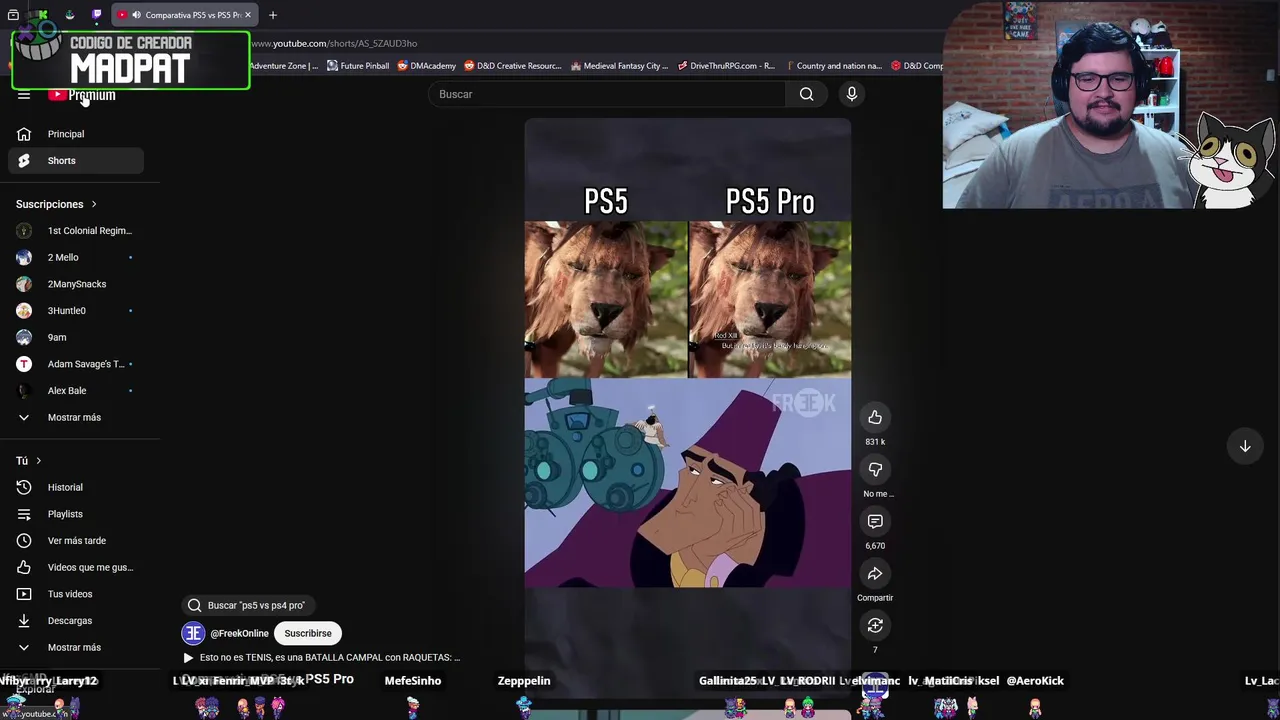Open Ver más tarde list
The image size is (1280, 720).
76,541
